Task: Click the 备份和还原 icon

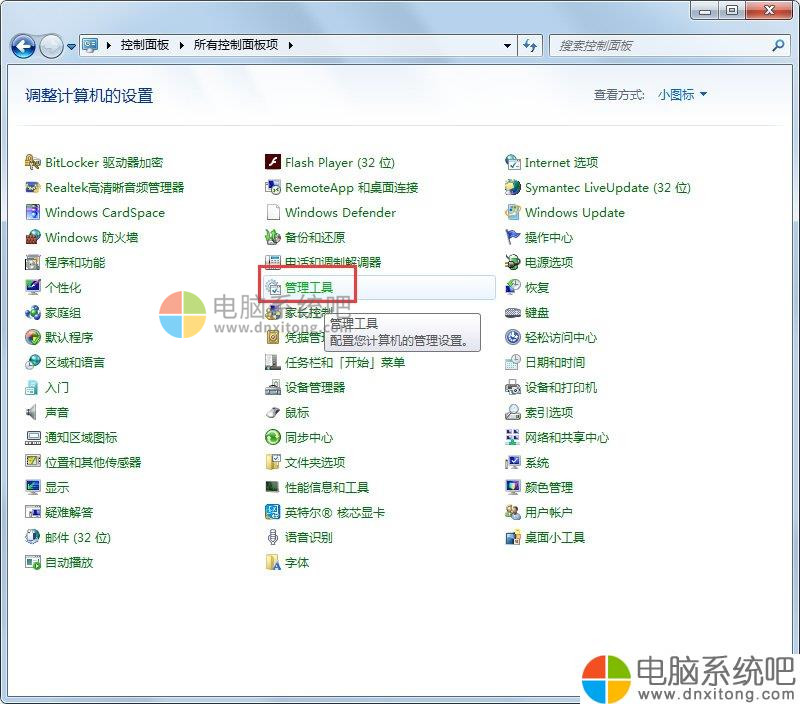Action: (273, 238)
